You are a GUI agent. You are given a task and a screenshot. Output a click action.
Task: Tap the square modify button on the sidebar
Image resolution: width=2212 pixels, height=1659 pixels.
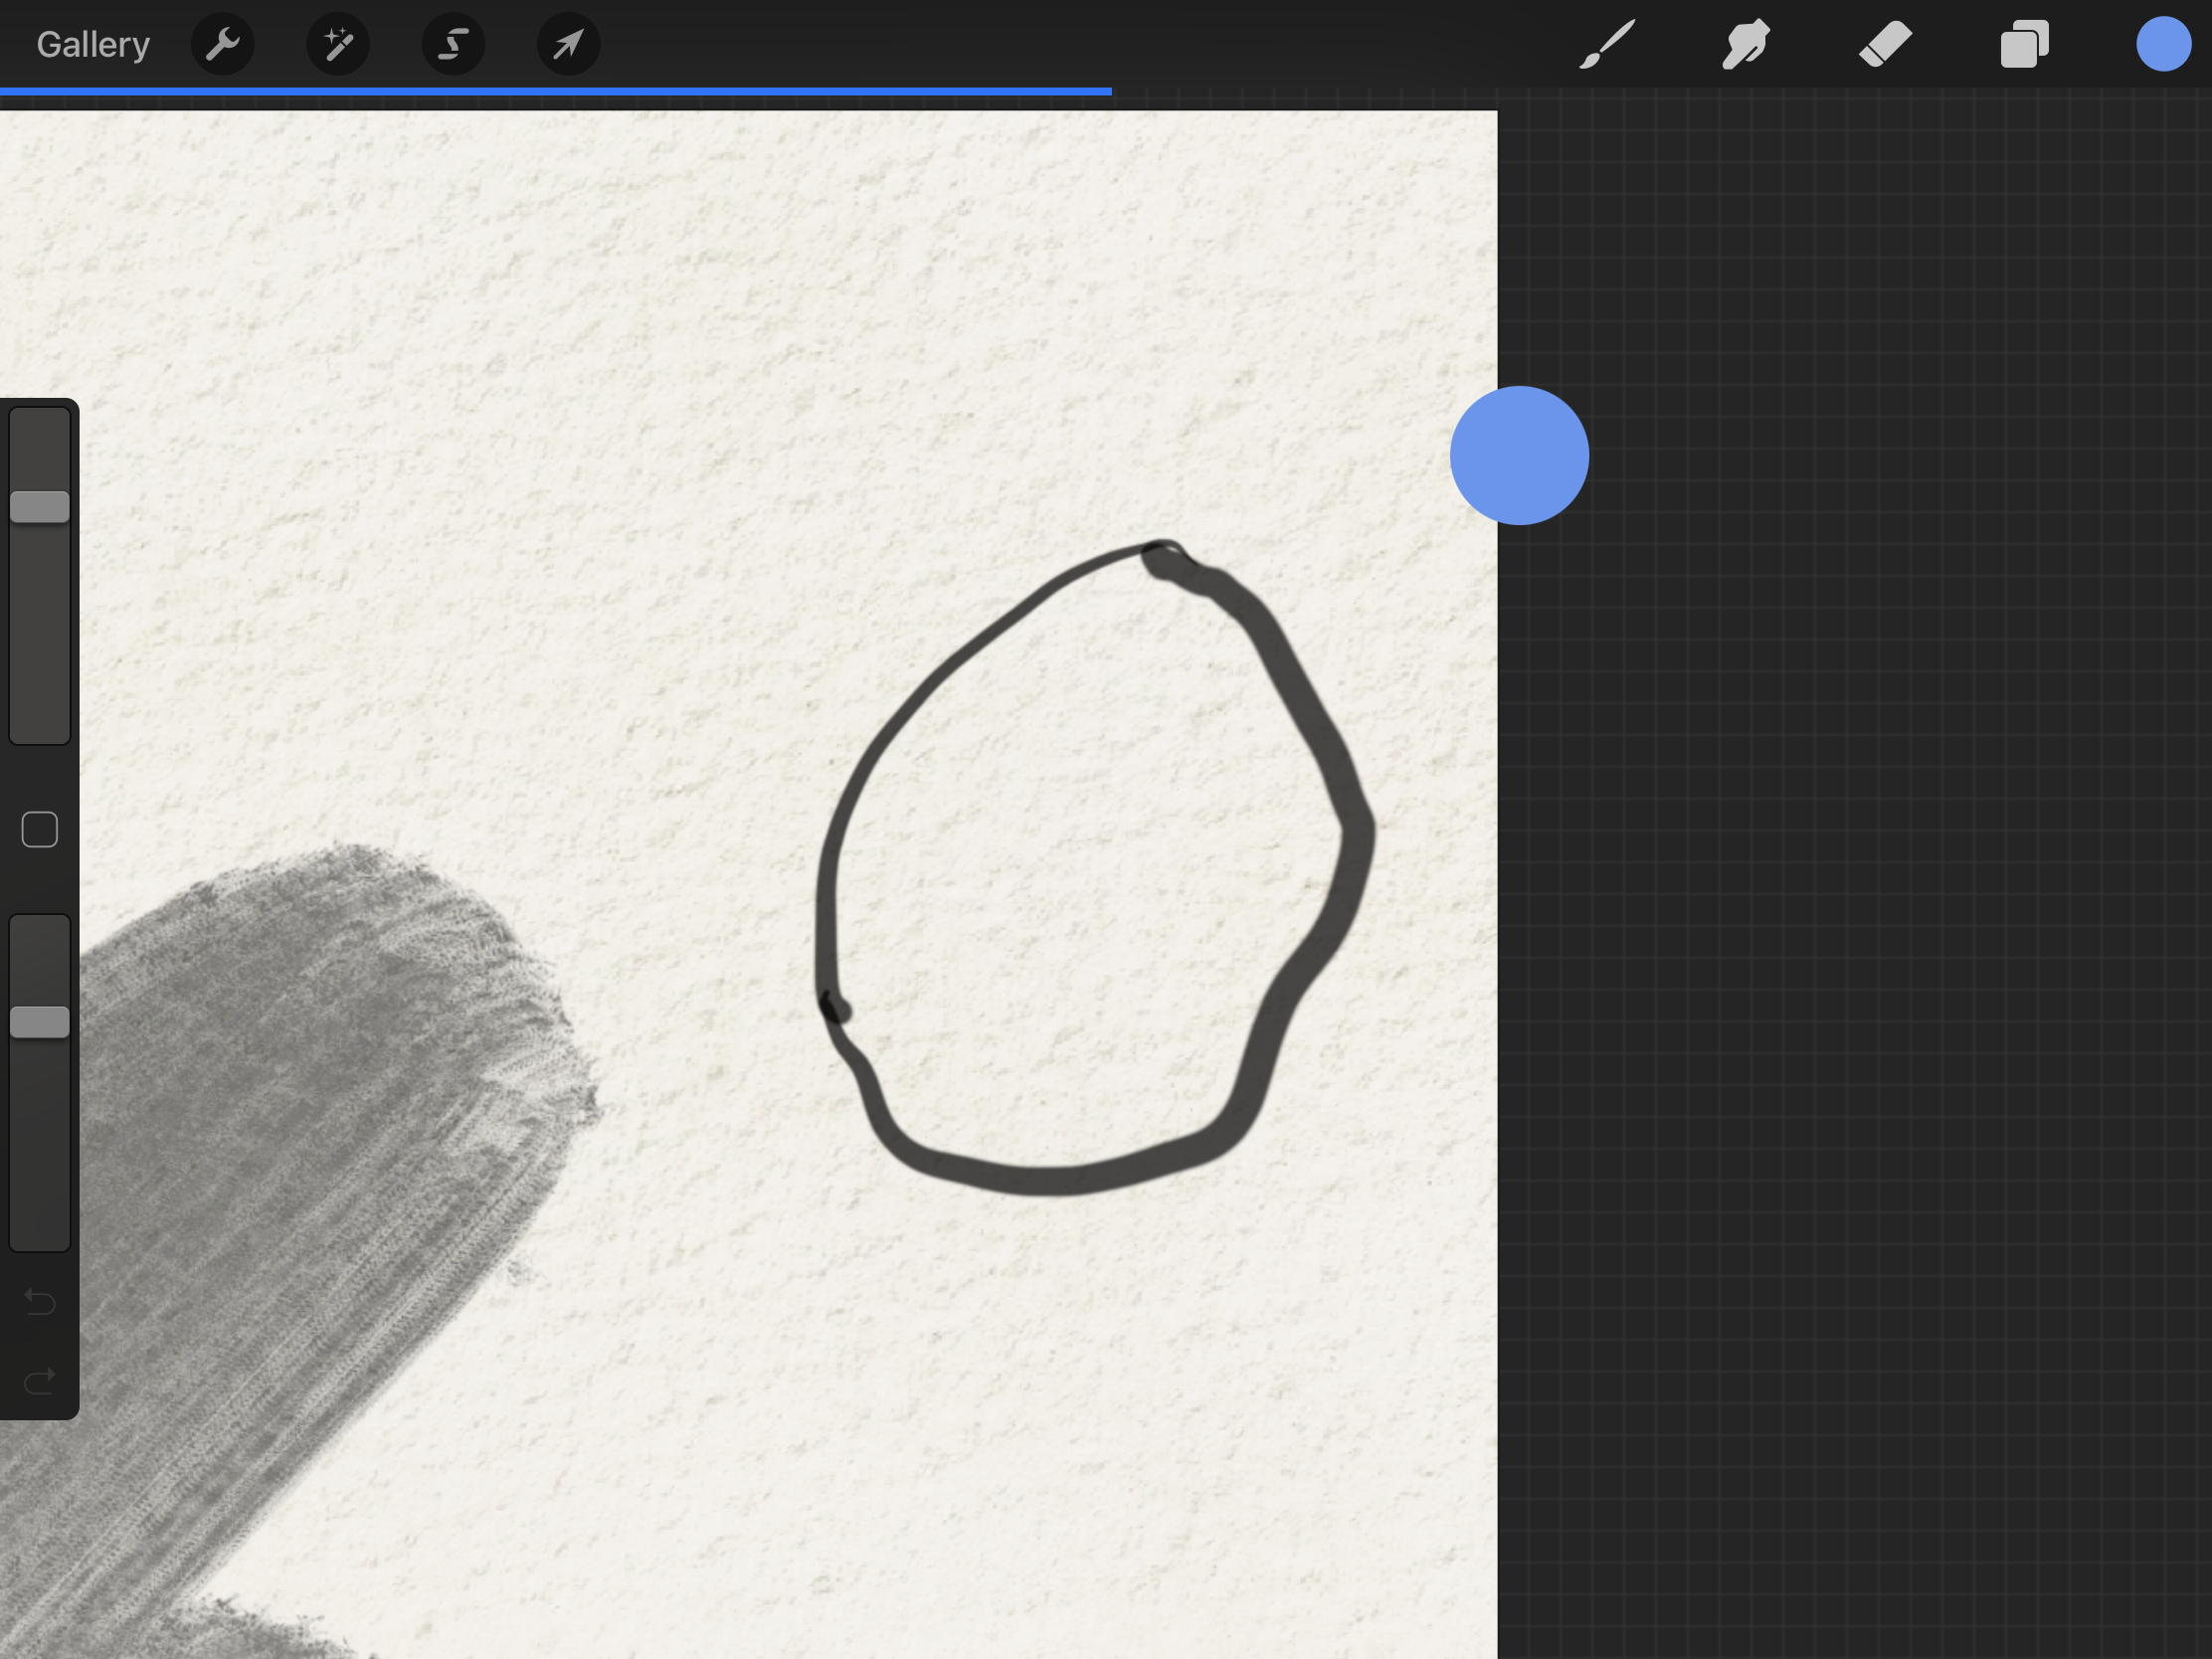[40, 830]
